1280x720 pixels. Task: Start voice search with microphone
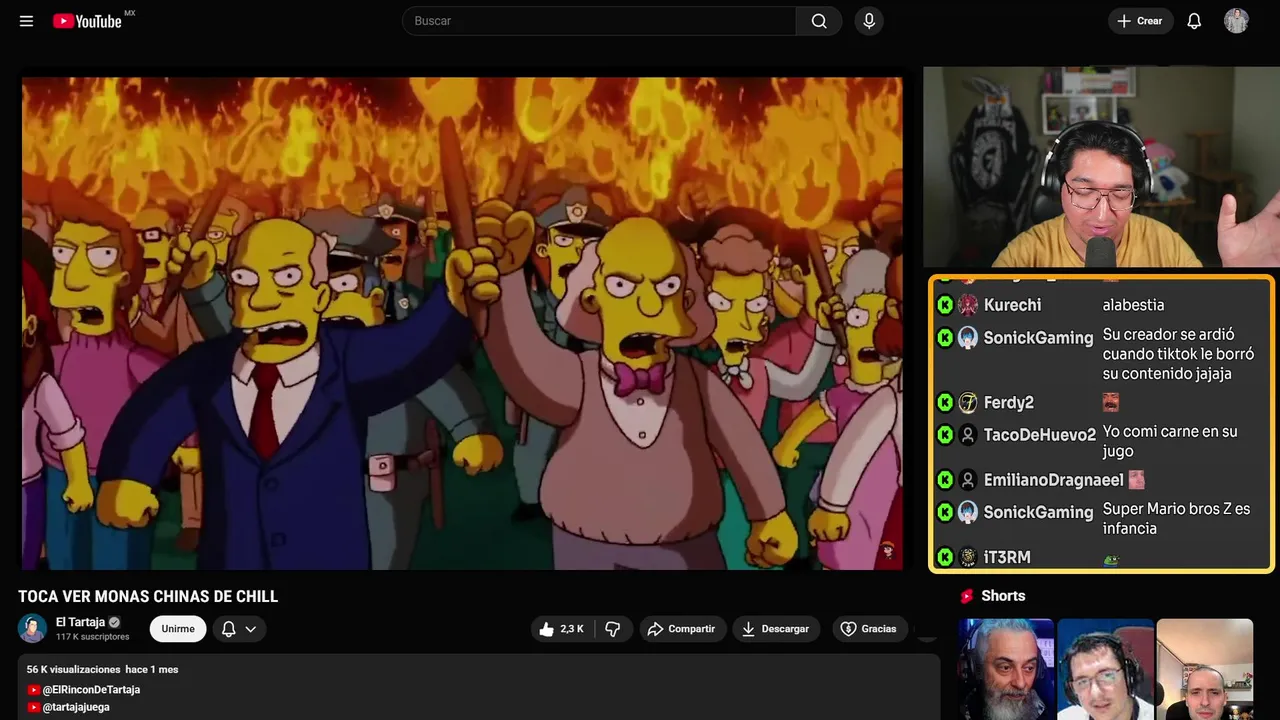[869, 21]
